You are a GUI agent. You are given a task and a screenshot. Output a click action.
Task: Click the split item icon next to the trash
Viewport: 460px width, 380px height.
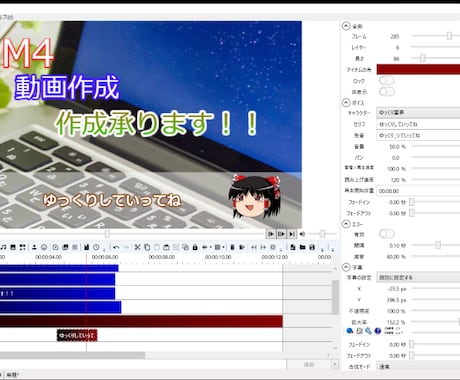[x=242, y=247]
